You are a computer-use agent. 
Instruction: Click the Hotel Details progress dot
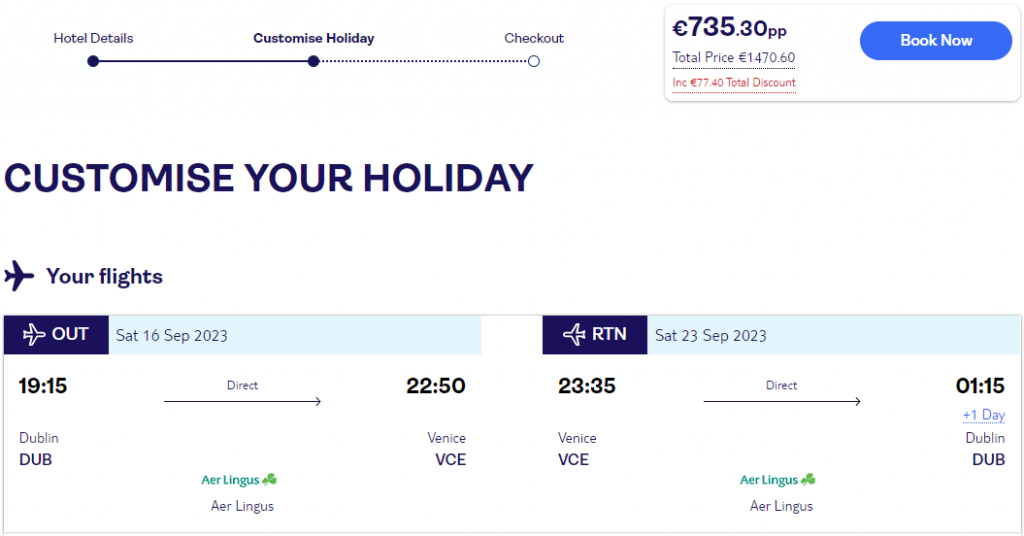(93, 61)
